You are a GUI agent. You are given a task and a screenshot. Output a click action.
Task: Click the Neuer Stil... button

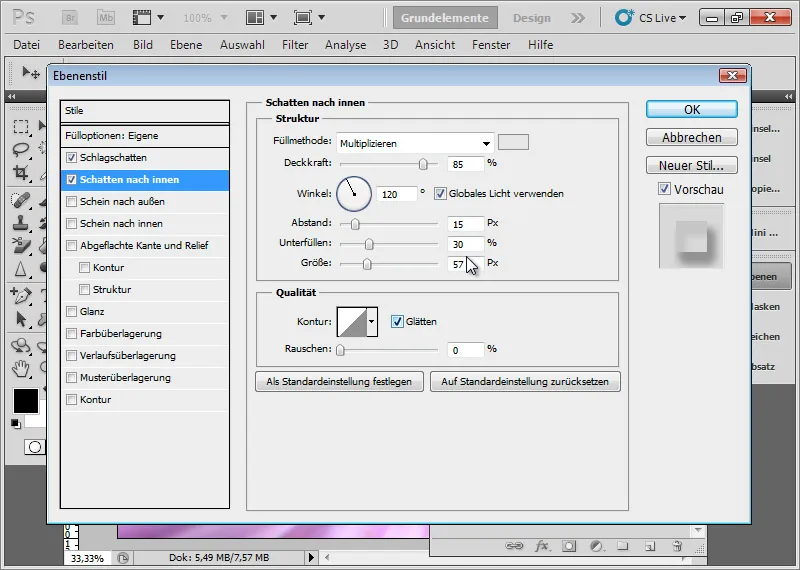click(x=692, y=165)
